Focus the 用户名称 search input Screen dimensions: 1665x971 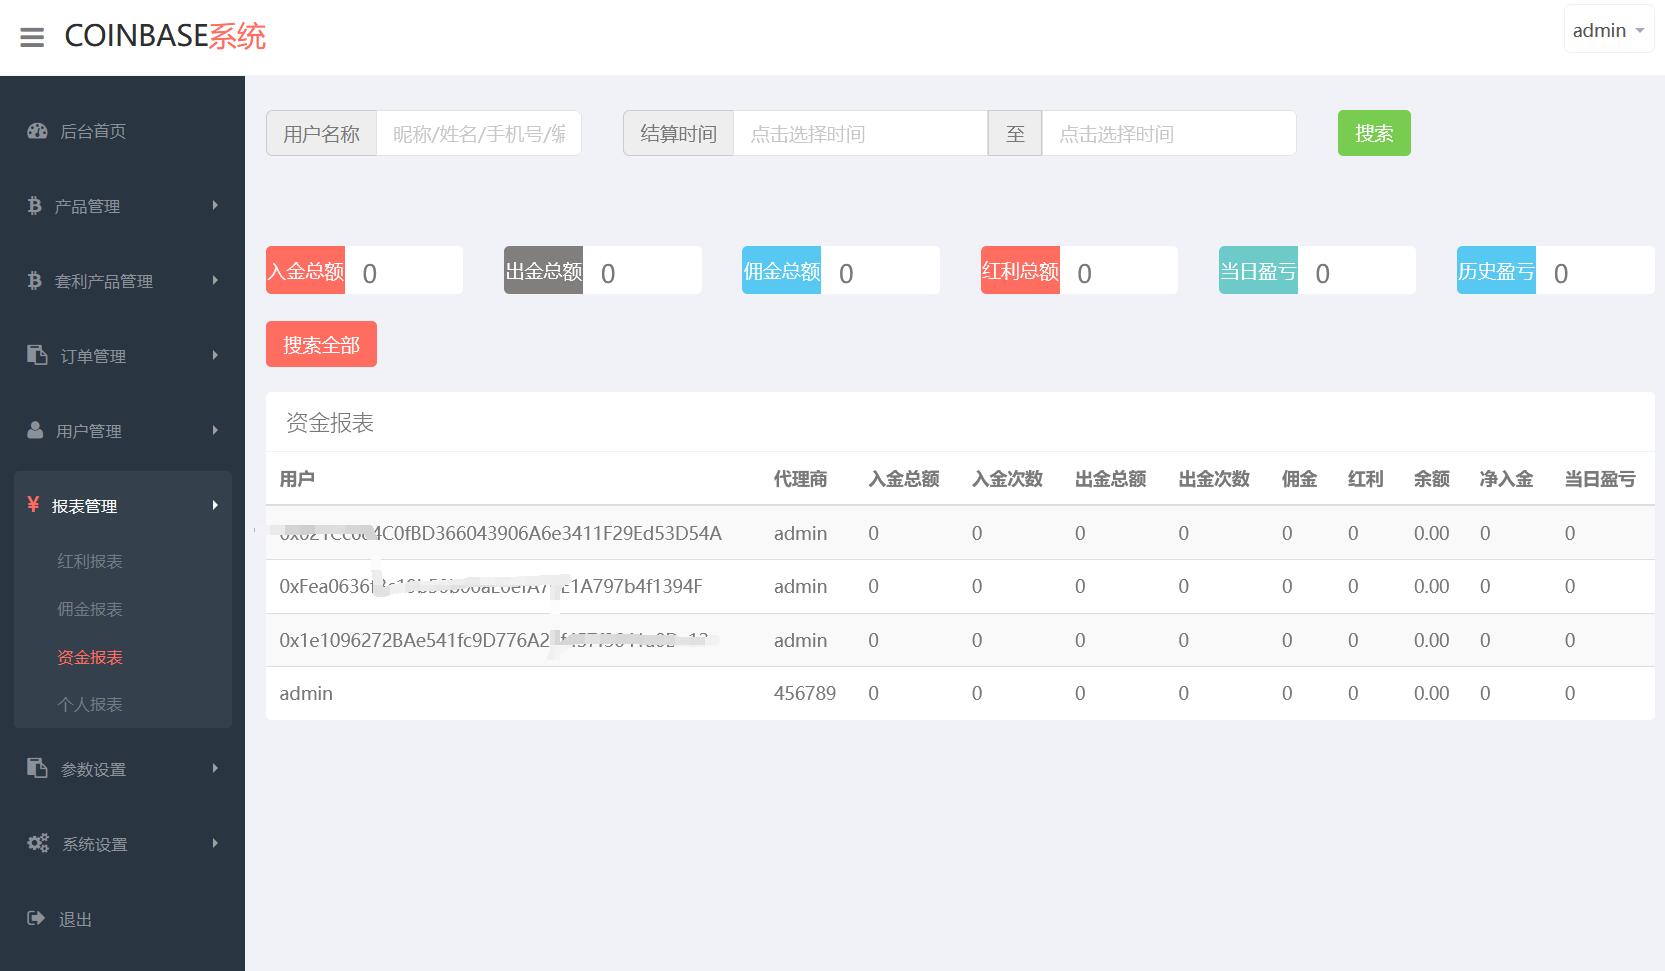478,133
